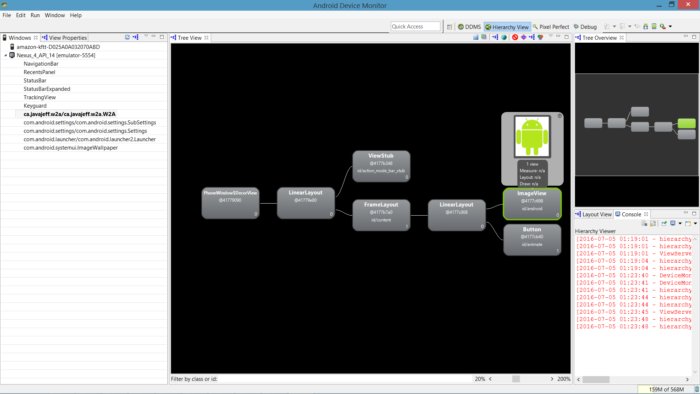This screenshot has width=700, height=394.
Task: Select Nexus_4_API_14 emulator entry
Action: click(x=56, y=55)
